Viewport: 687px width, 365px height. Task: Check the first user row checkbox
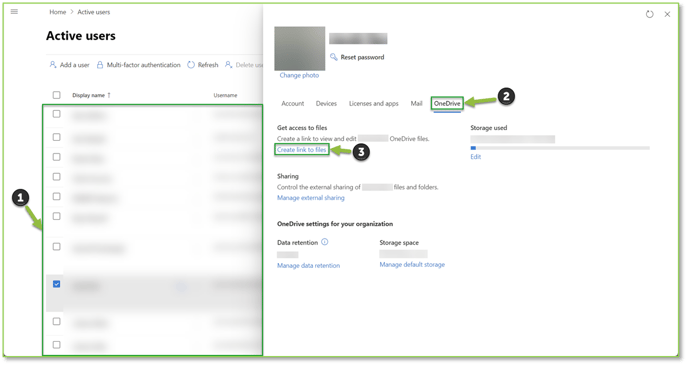coord(57,114)
